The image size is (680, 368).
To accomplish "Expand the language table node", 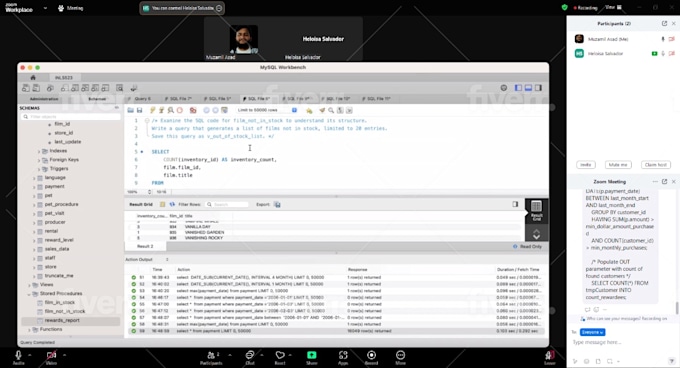I will 34,178.
